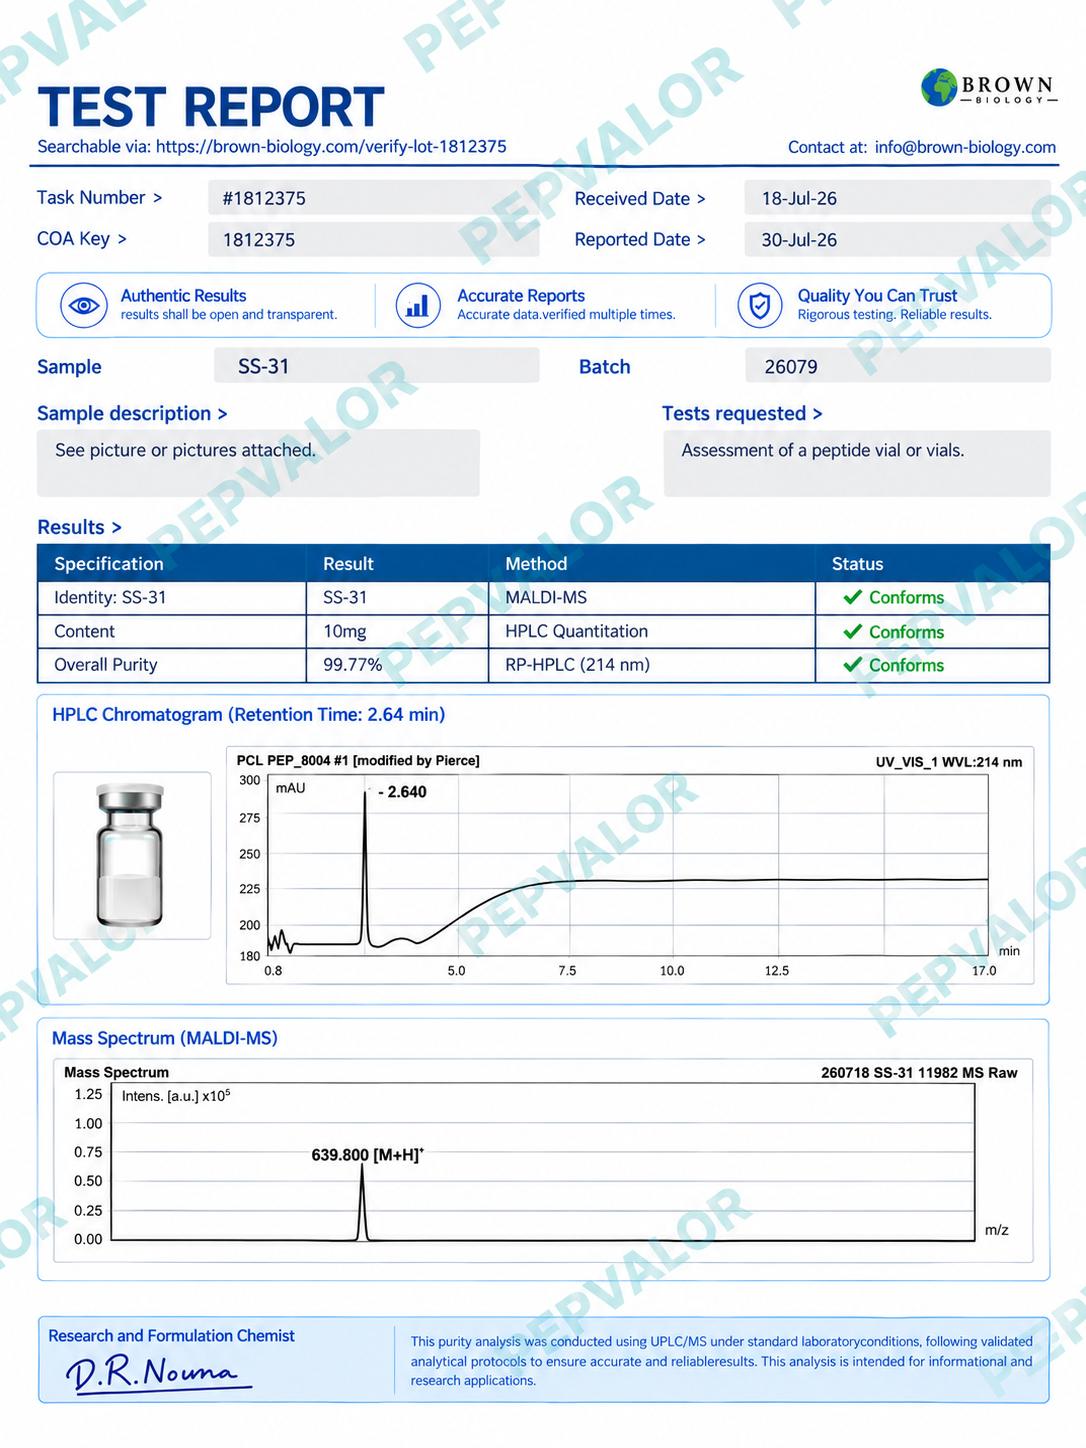The width and height of the screenshot is (1086, 1448).
Task: Click the Reported Date field 30-Jul-26
Action: [897, 239]
